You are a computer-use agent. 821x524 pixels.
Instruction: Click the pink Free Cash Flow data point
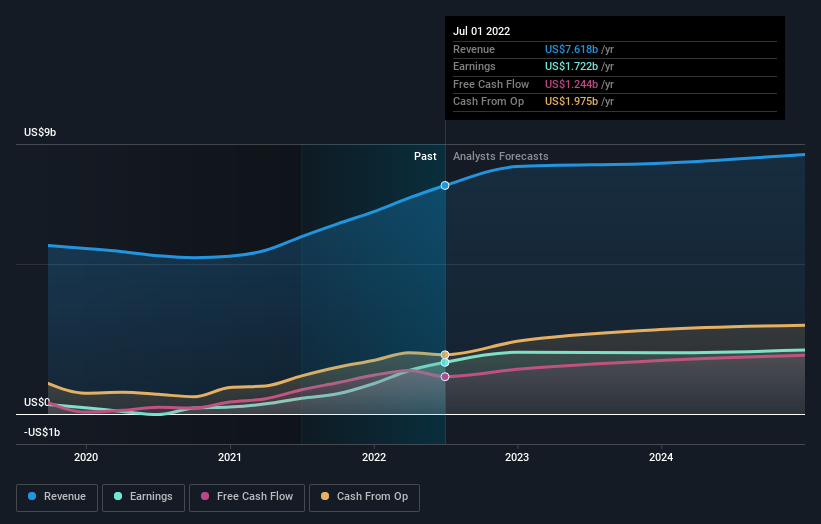445,376
